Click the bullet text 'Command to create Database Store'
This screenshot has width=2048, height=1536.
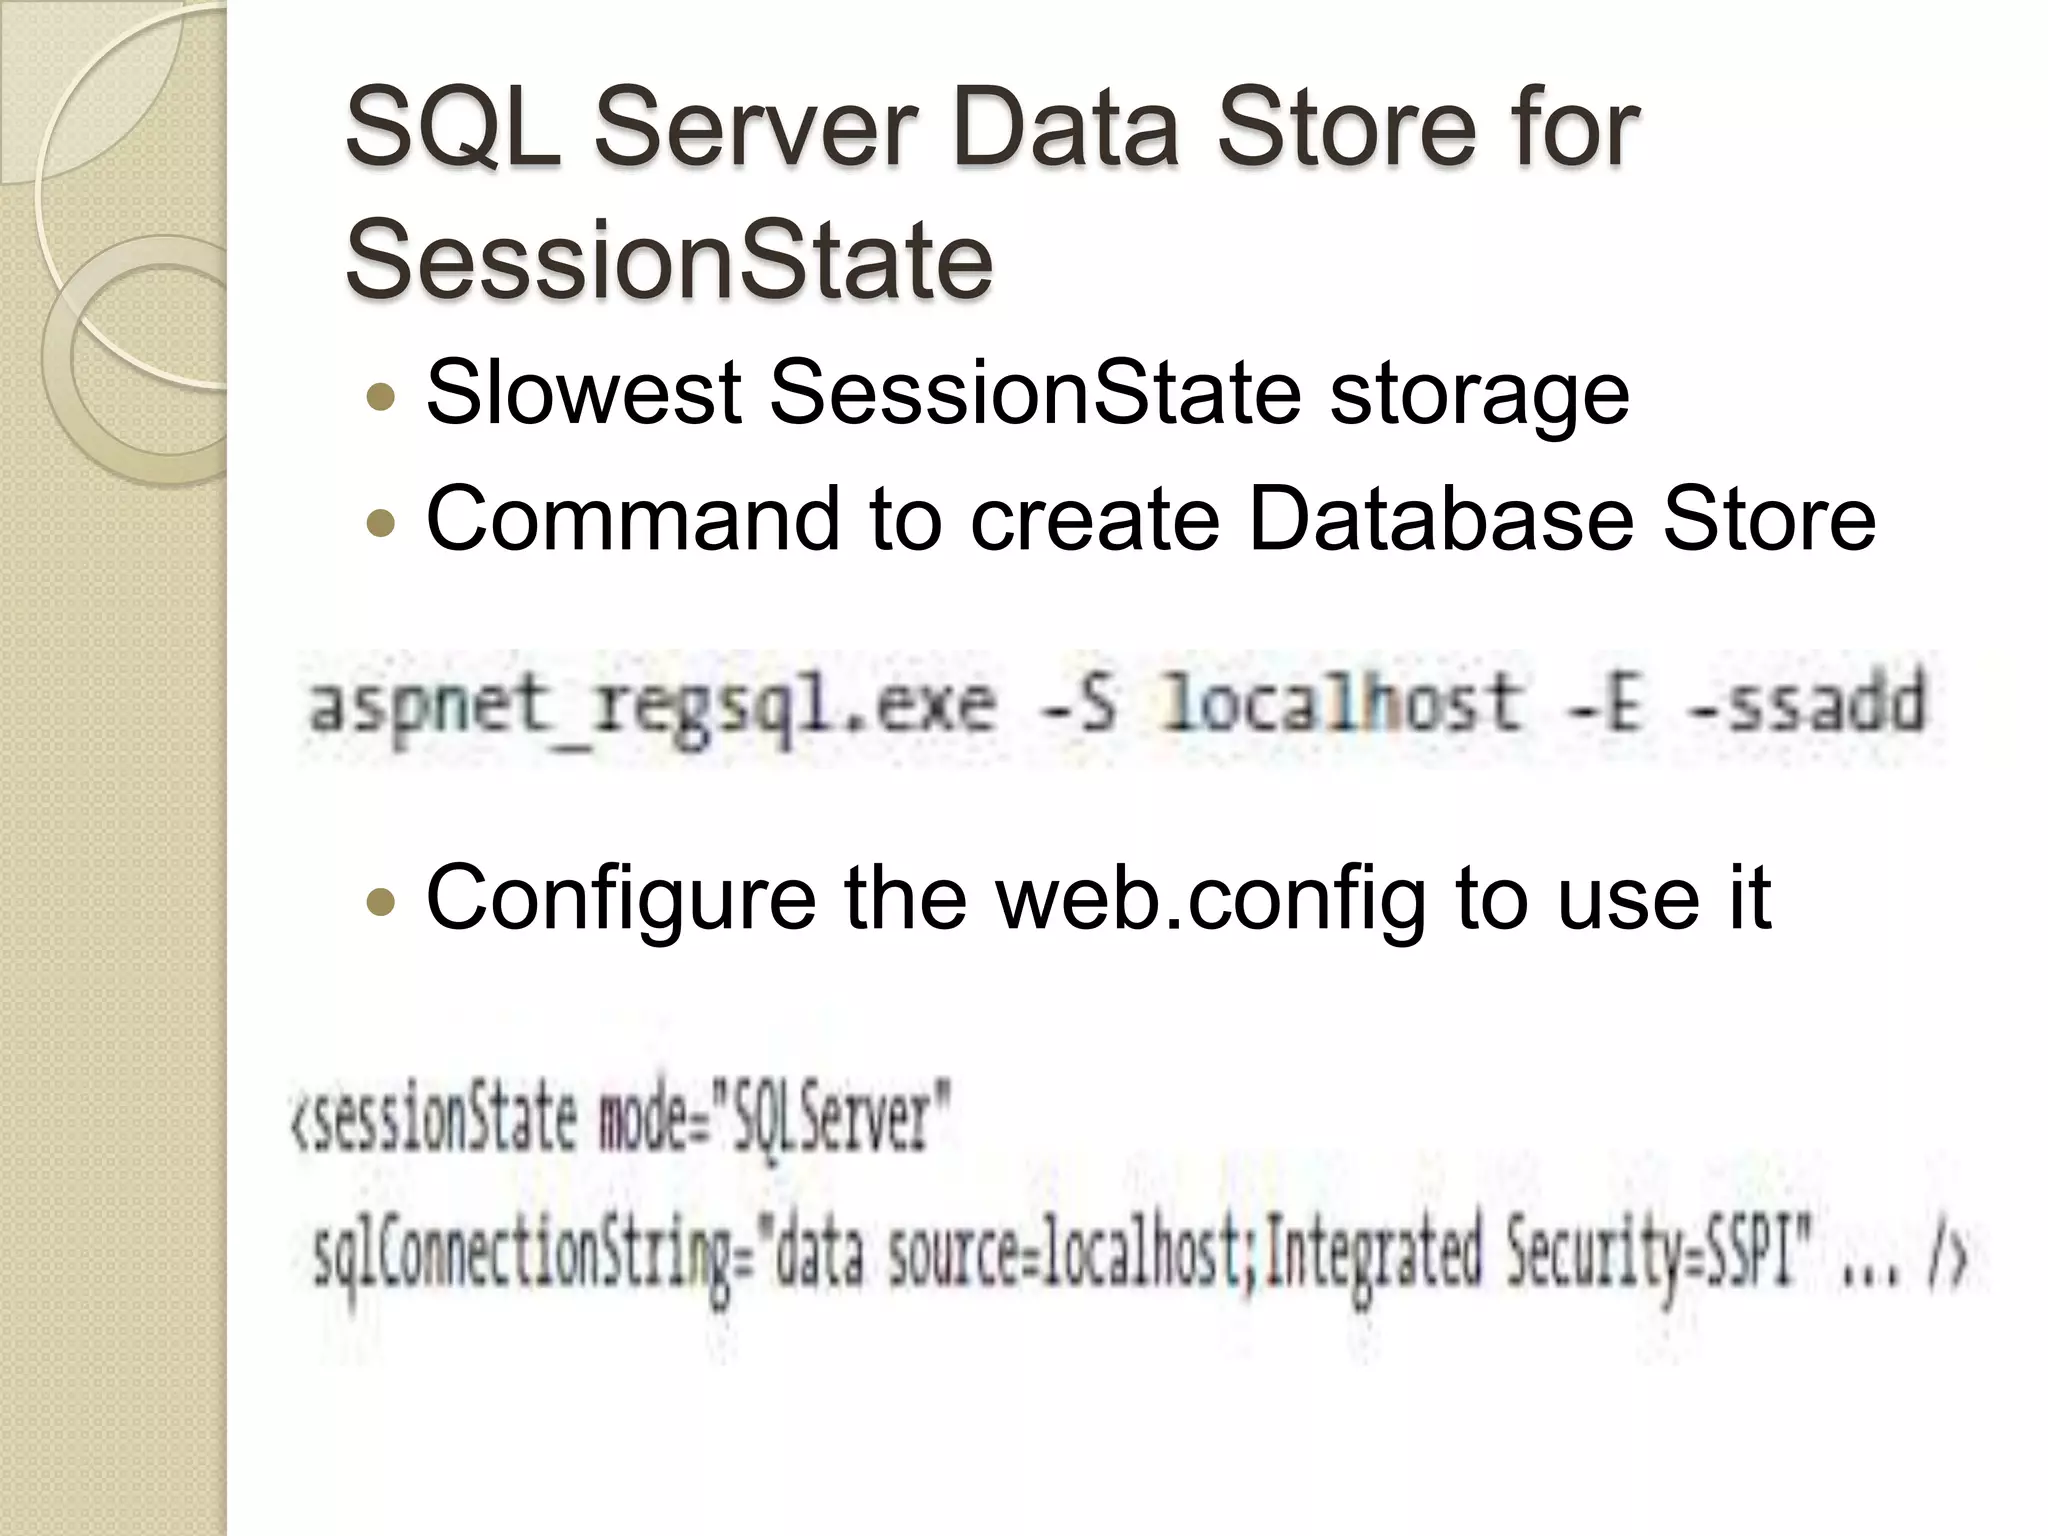(x=1151, y=518)
